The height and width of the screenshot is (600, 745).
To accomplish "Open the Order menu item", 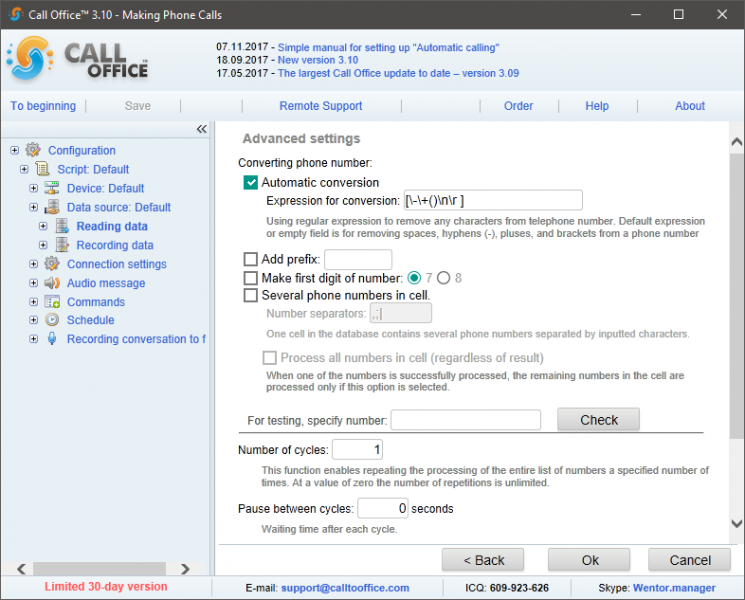I will pos(518,106).
